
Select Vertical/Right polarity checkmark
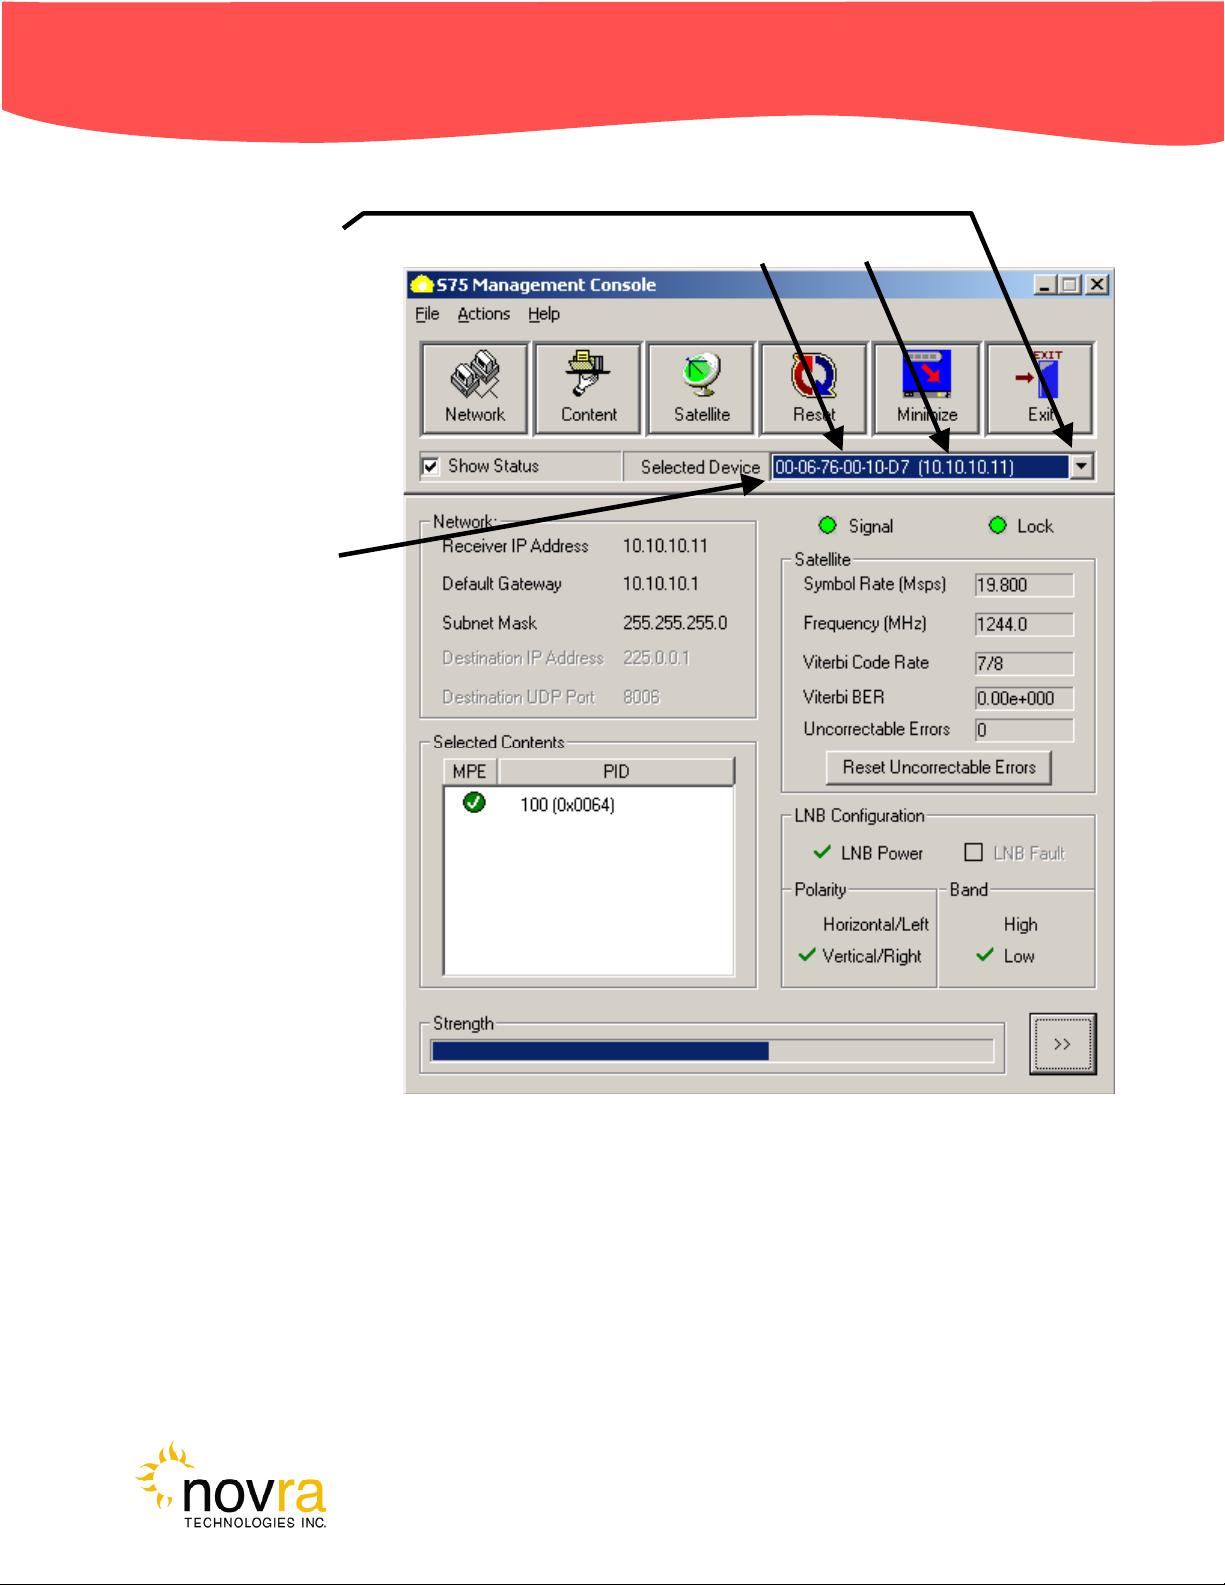807,955
